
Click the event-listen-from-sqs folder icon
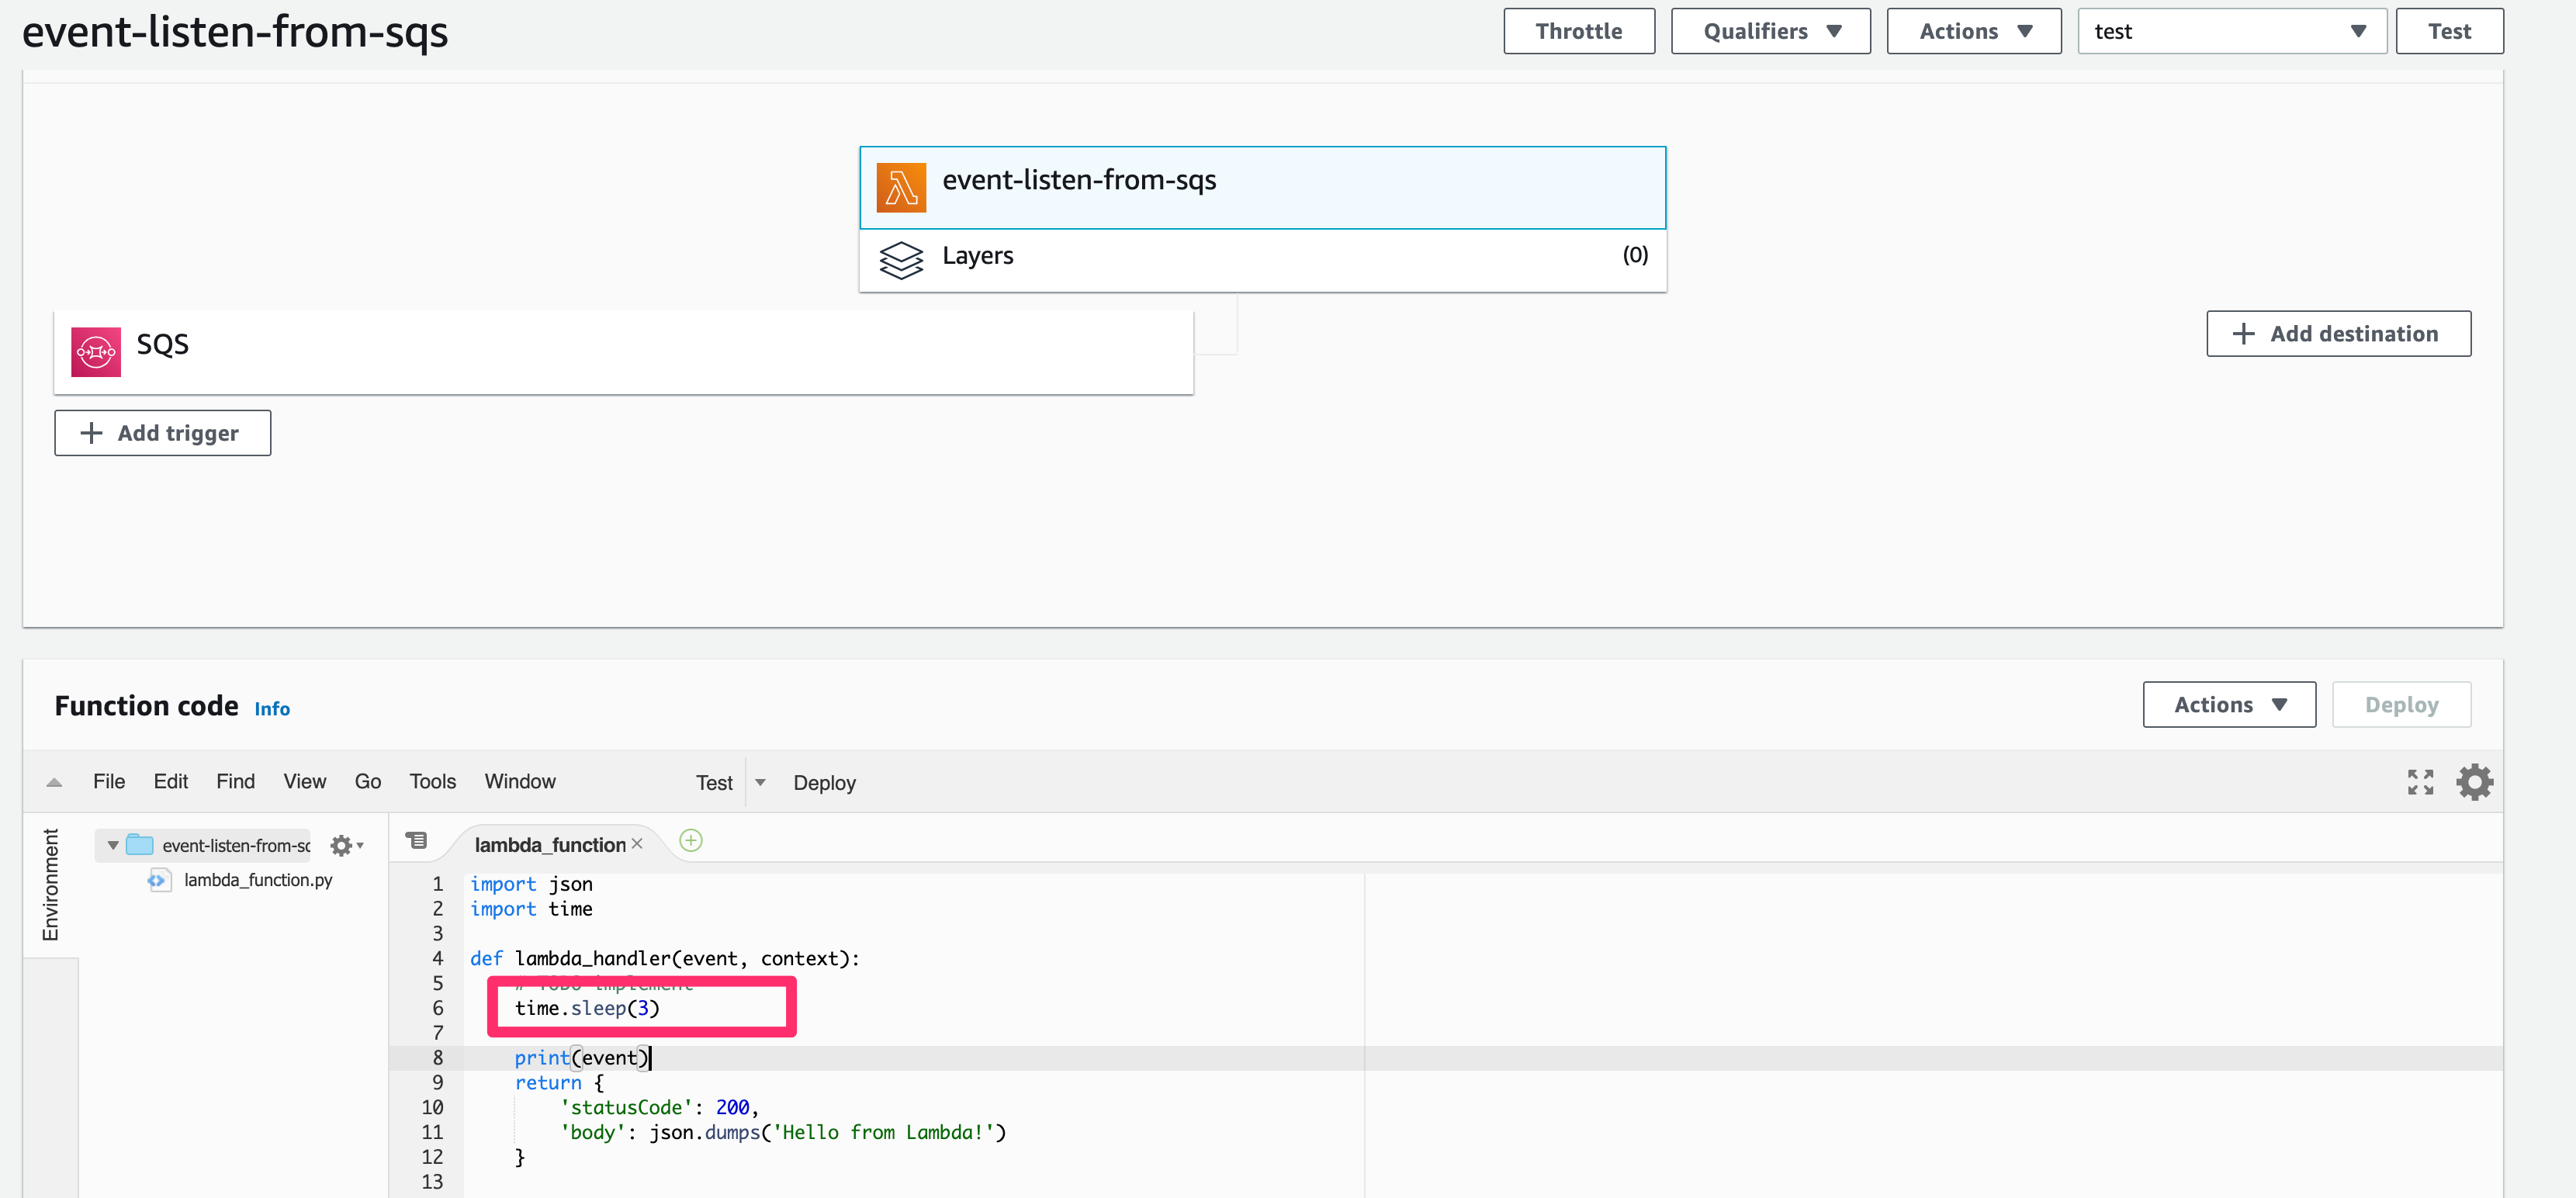(140, 845)
